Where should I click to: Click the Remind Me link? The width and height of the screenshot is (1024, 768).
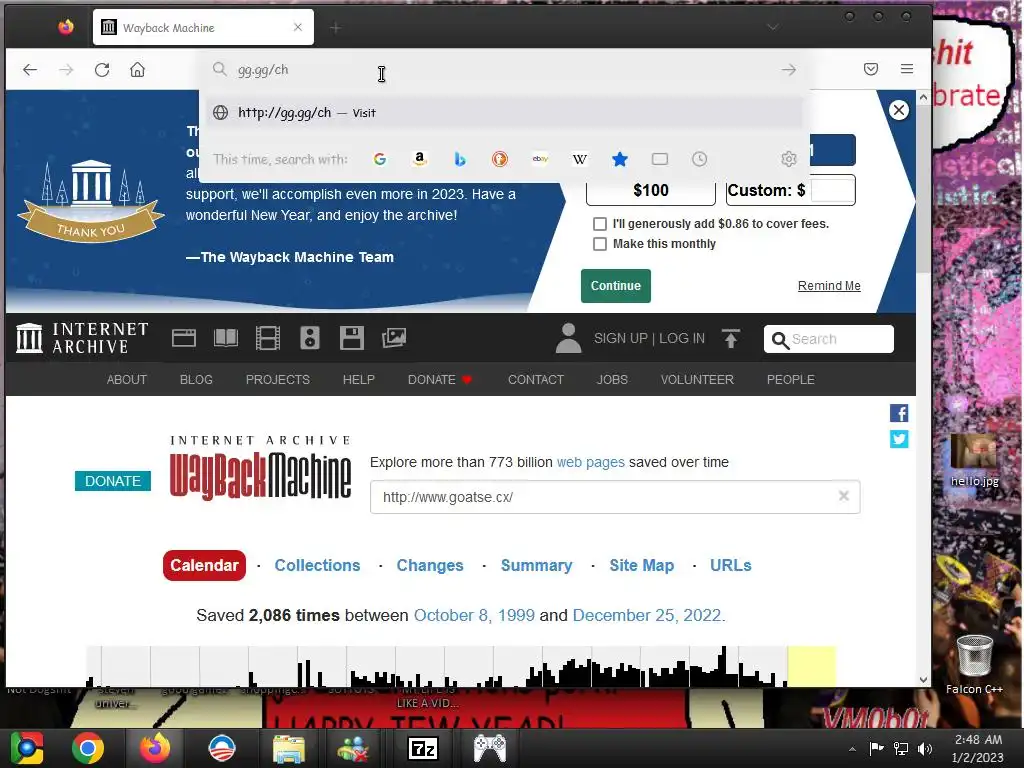click(x=829, y=285)
